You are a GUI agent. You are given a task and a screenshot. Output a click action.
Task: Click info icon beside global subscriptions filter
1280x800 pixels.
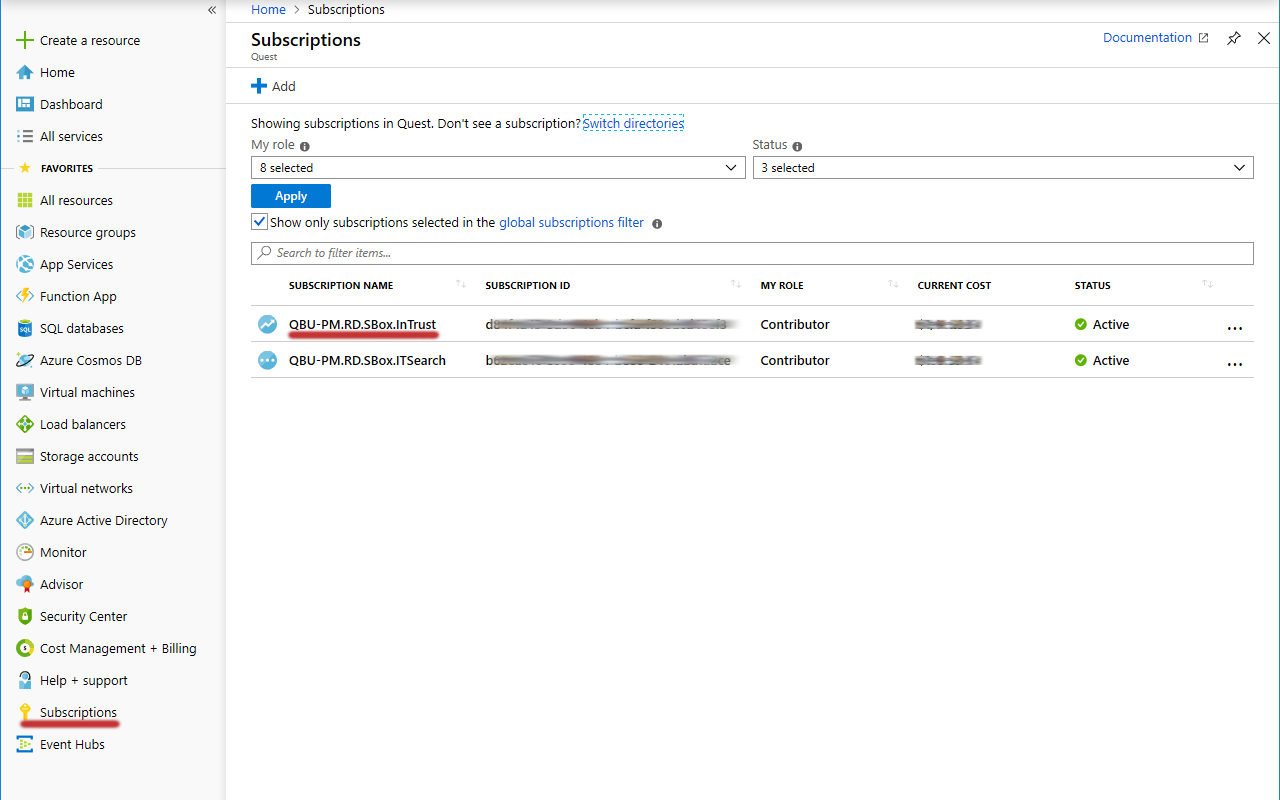pos(657,223)
